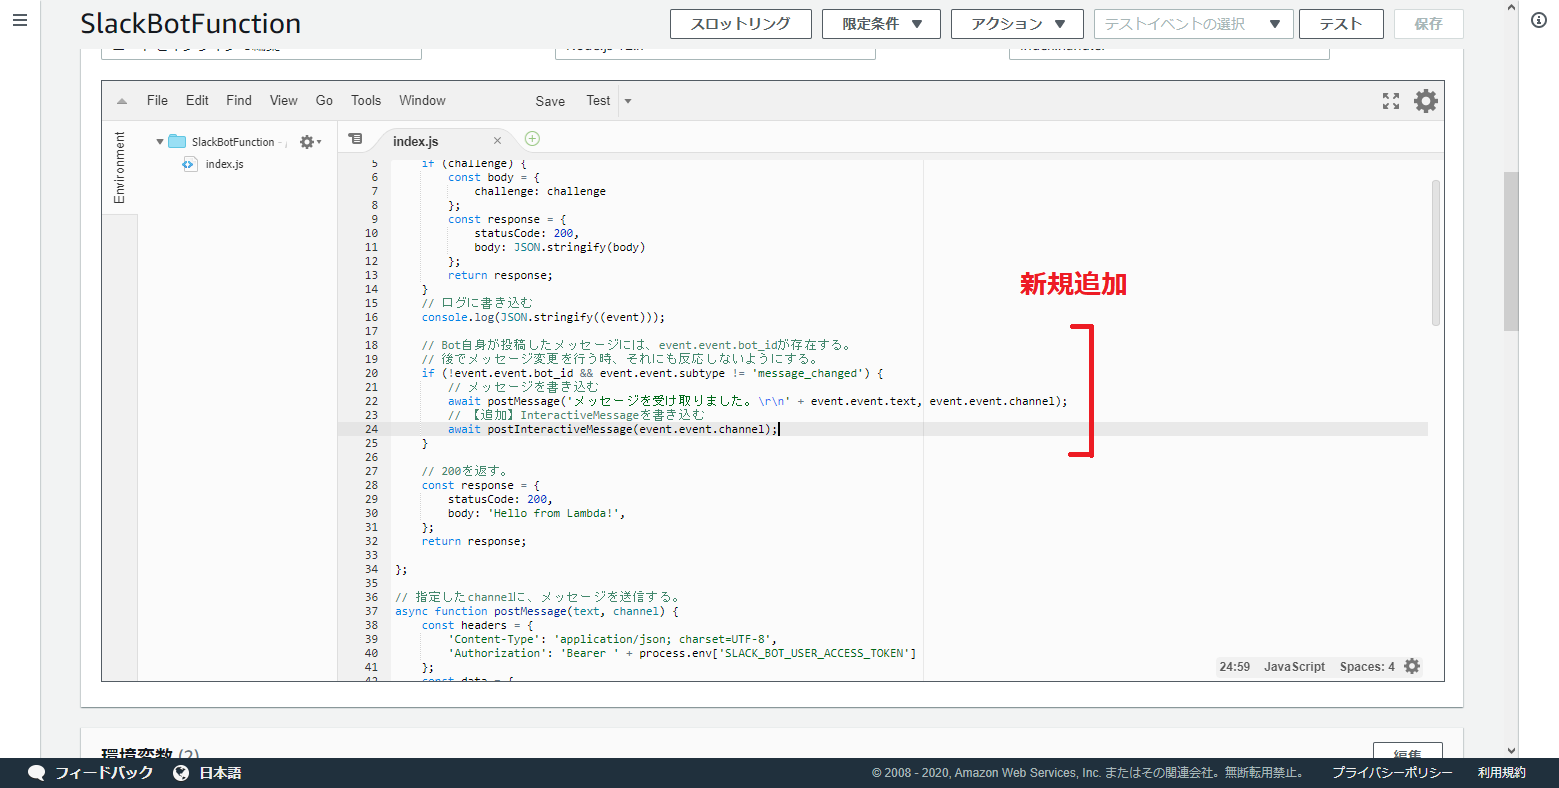Switch to the index.js tab
Viewport: 1559px width, 788px height.
[x=416, y=141]
